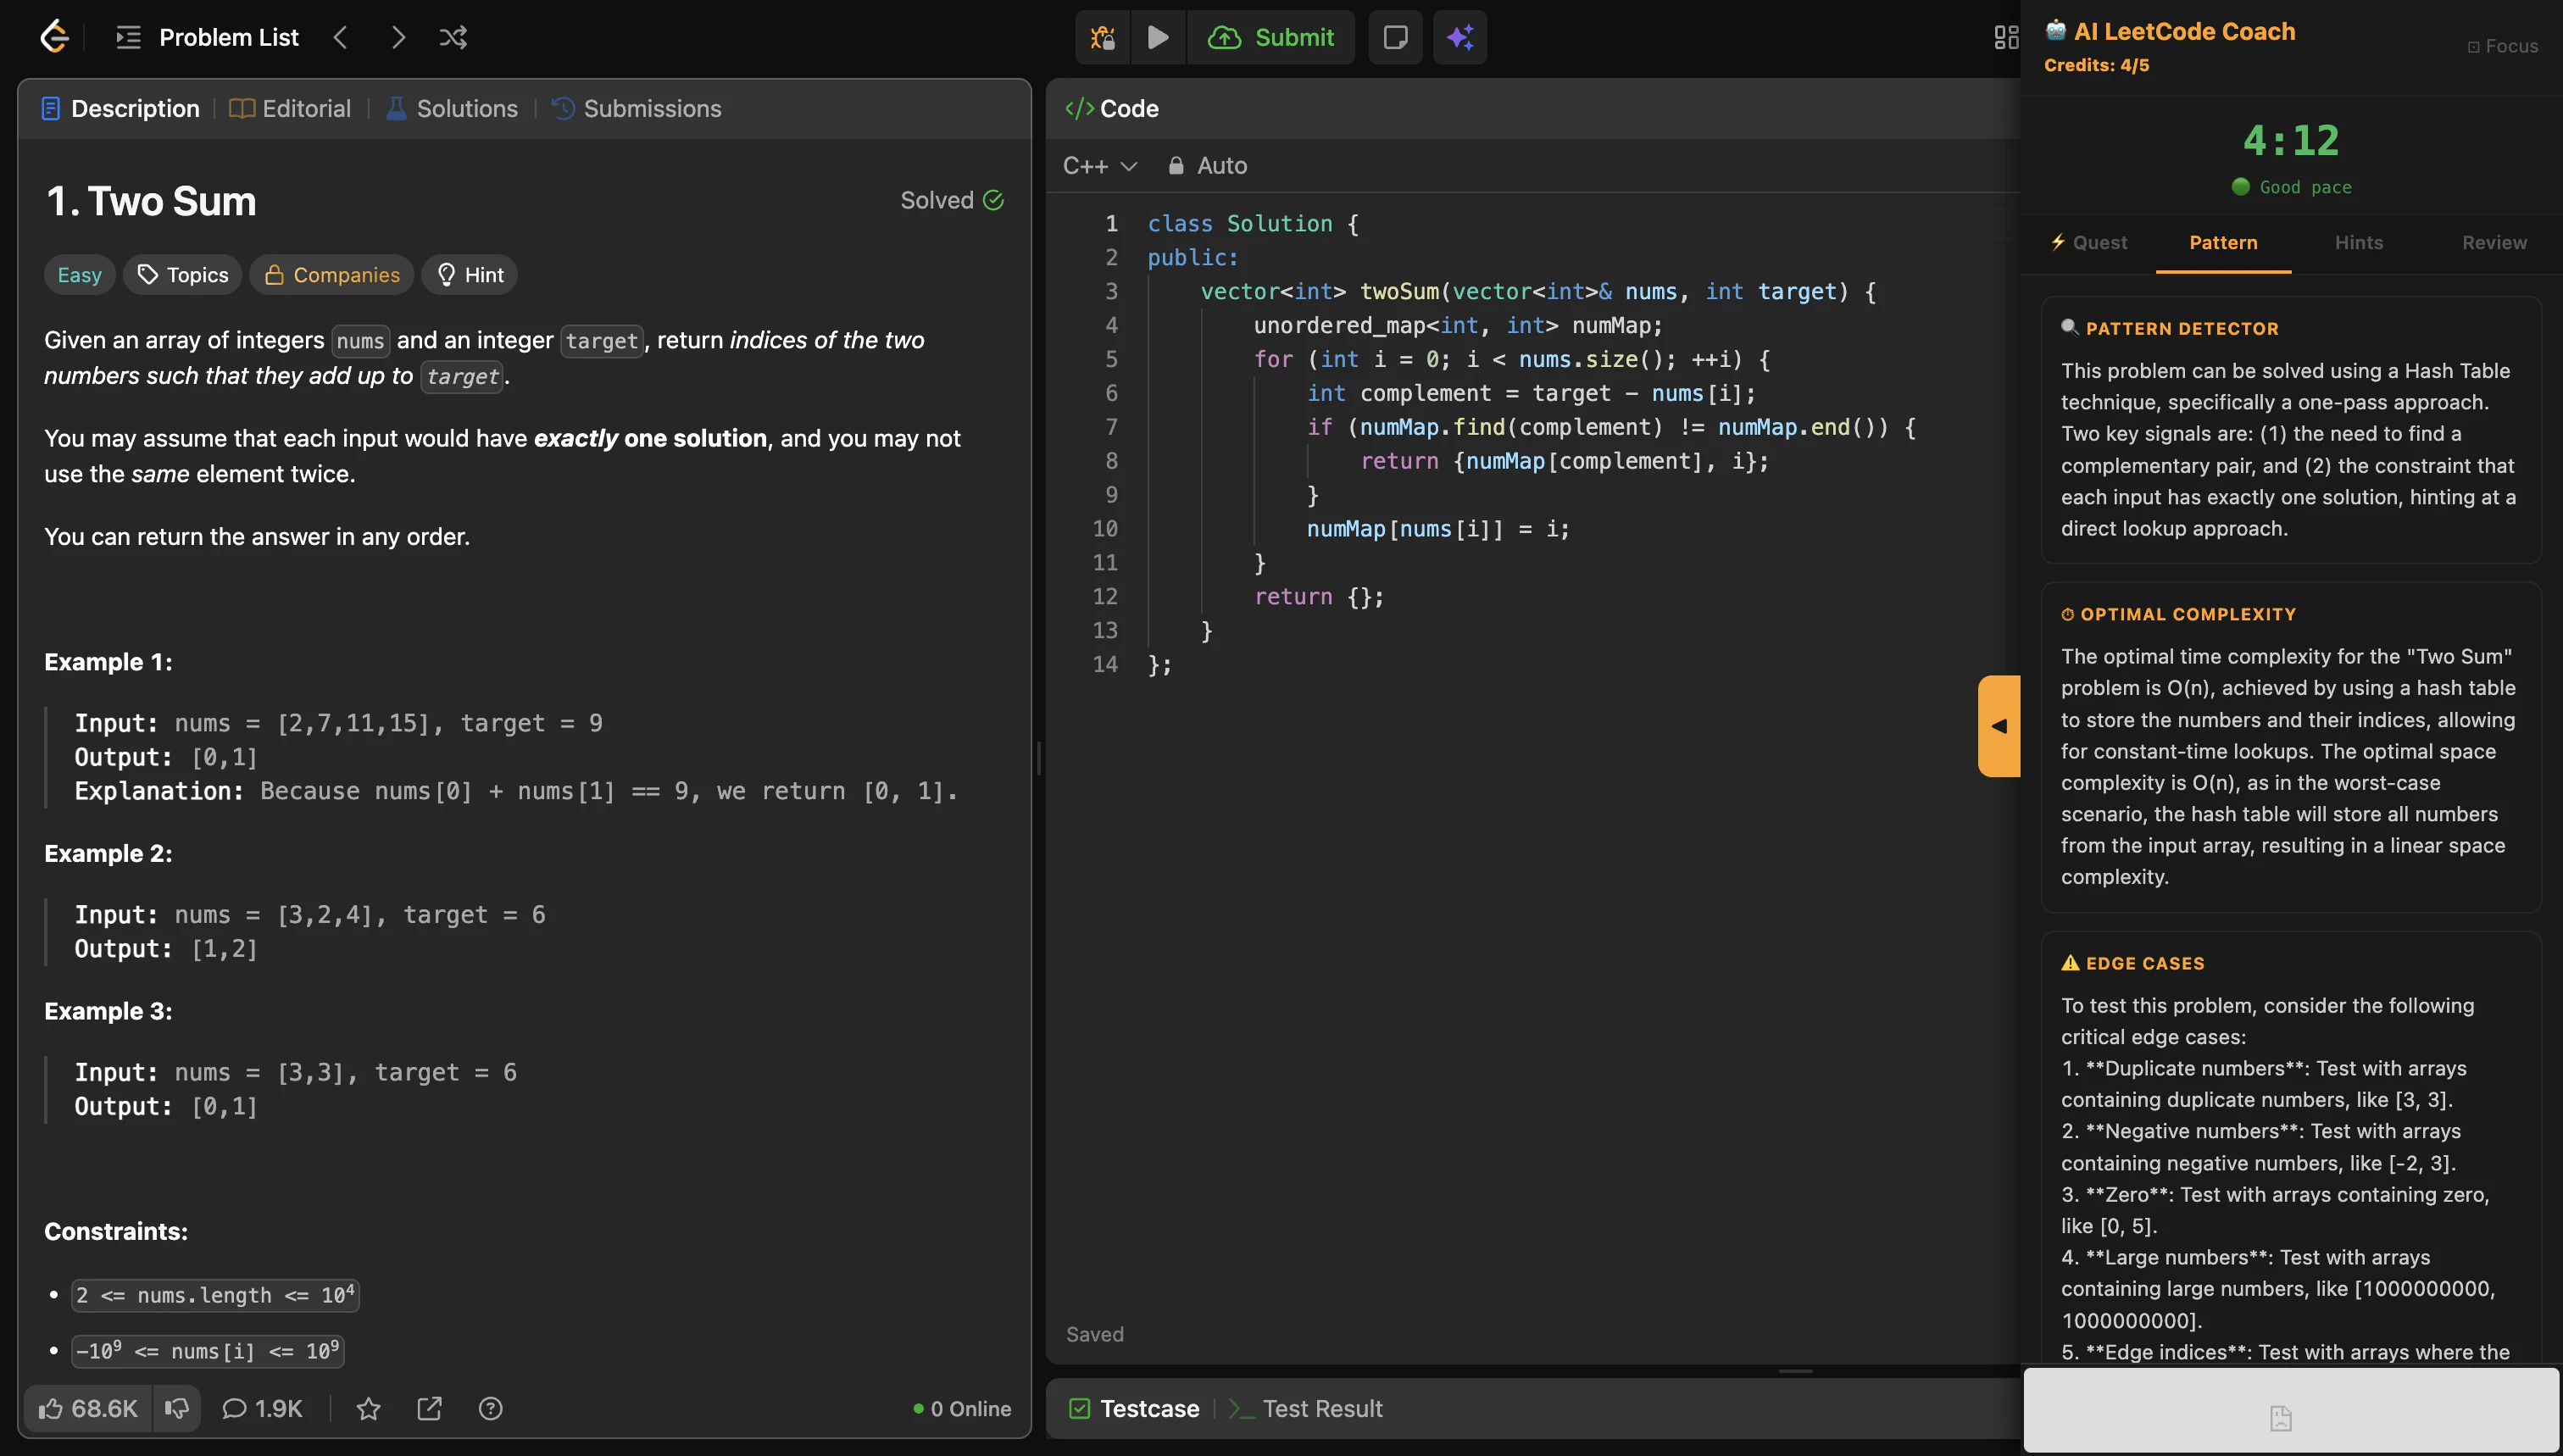Star this problem as favorite
2563x1456 pixels.
(x=368, y=1408)
